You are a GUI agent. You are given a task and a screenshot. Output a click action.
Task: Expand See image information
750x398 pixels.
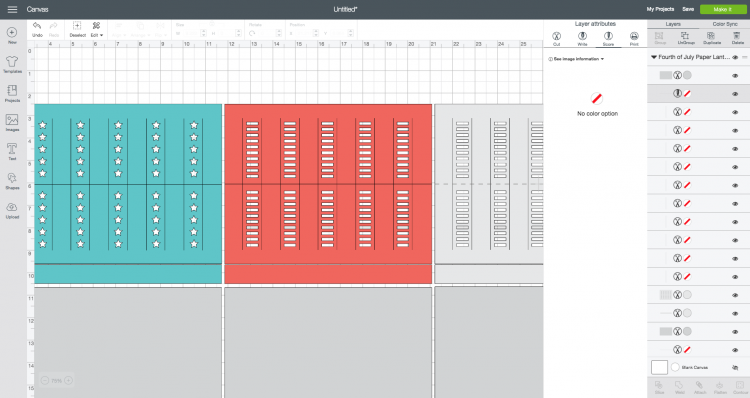pos(576,59)
